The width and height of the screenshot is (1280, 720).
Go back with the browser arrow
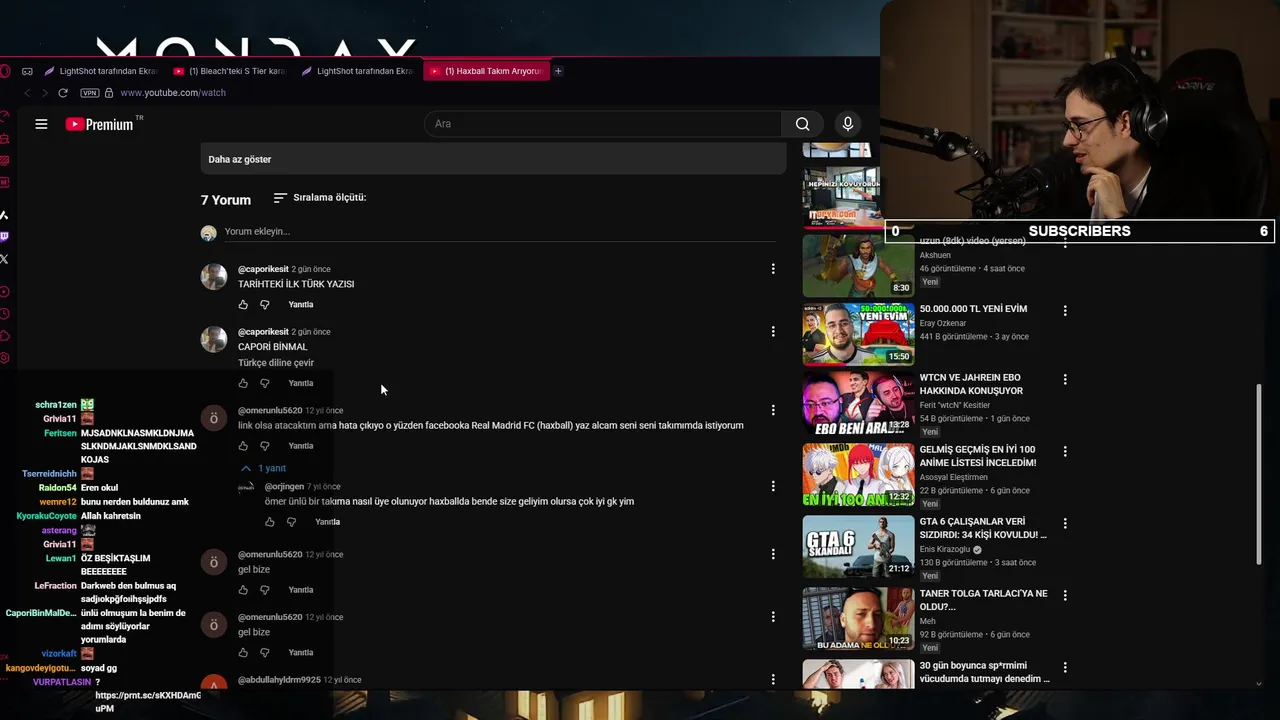27,93
